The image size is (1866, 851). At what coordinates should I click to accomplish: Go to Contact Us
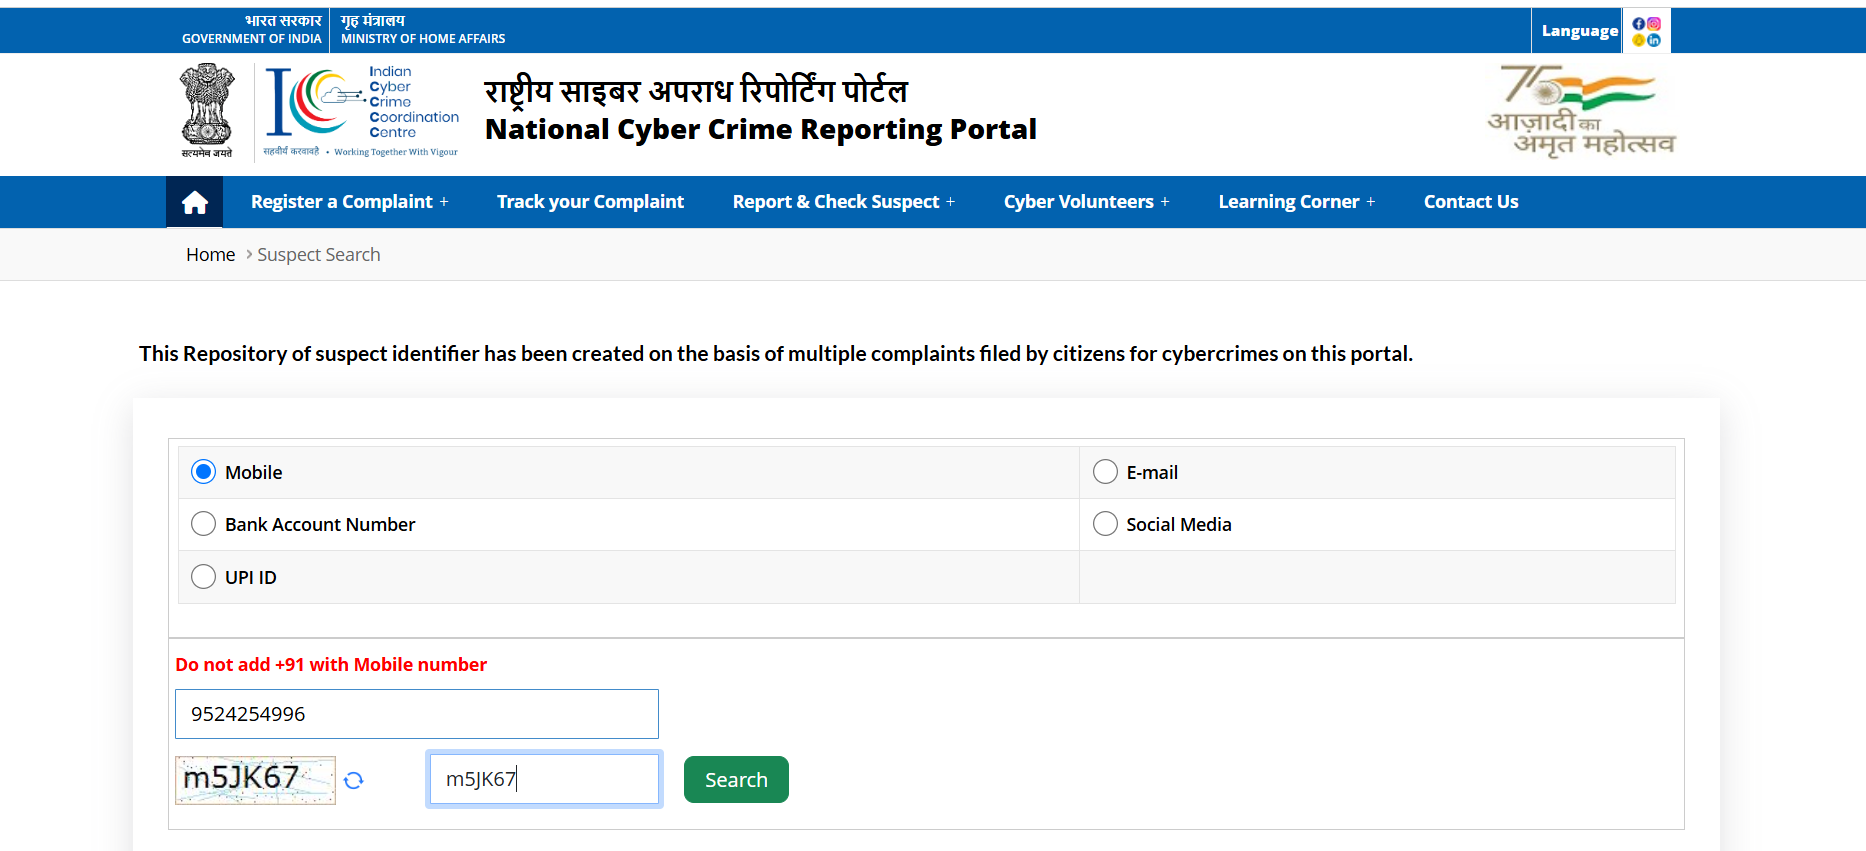(x=1470, y=202)
